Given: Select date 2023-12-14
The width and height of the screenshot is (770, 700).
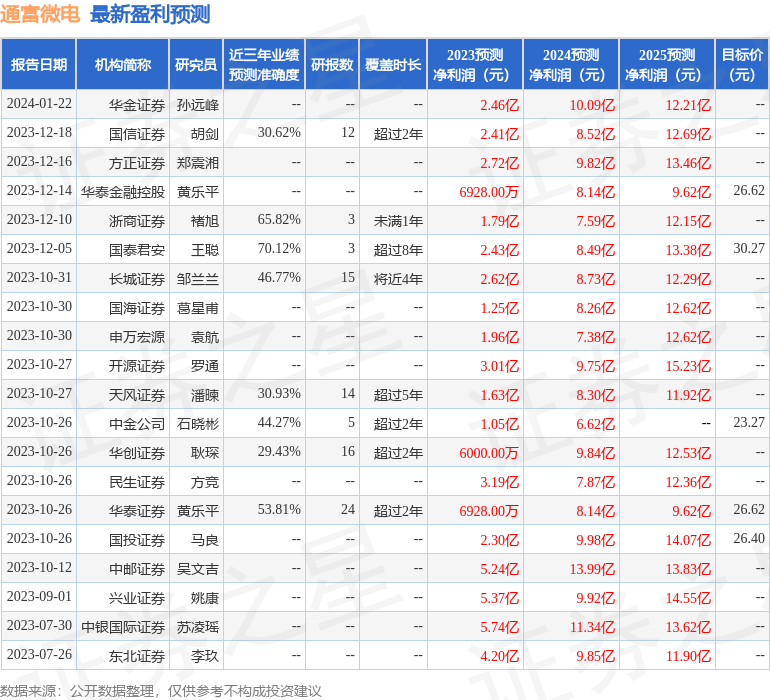Looking at the screenshot, I should pos(39,191).
